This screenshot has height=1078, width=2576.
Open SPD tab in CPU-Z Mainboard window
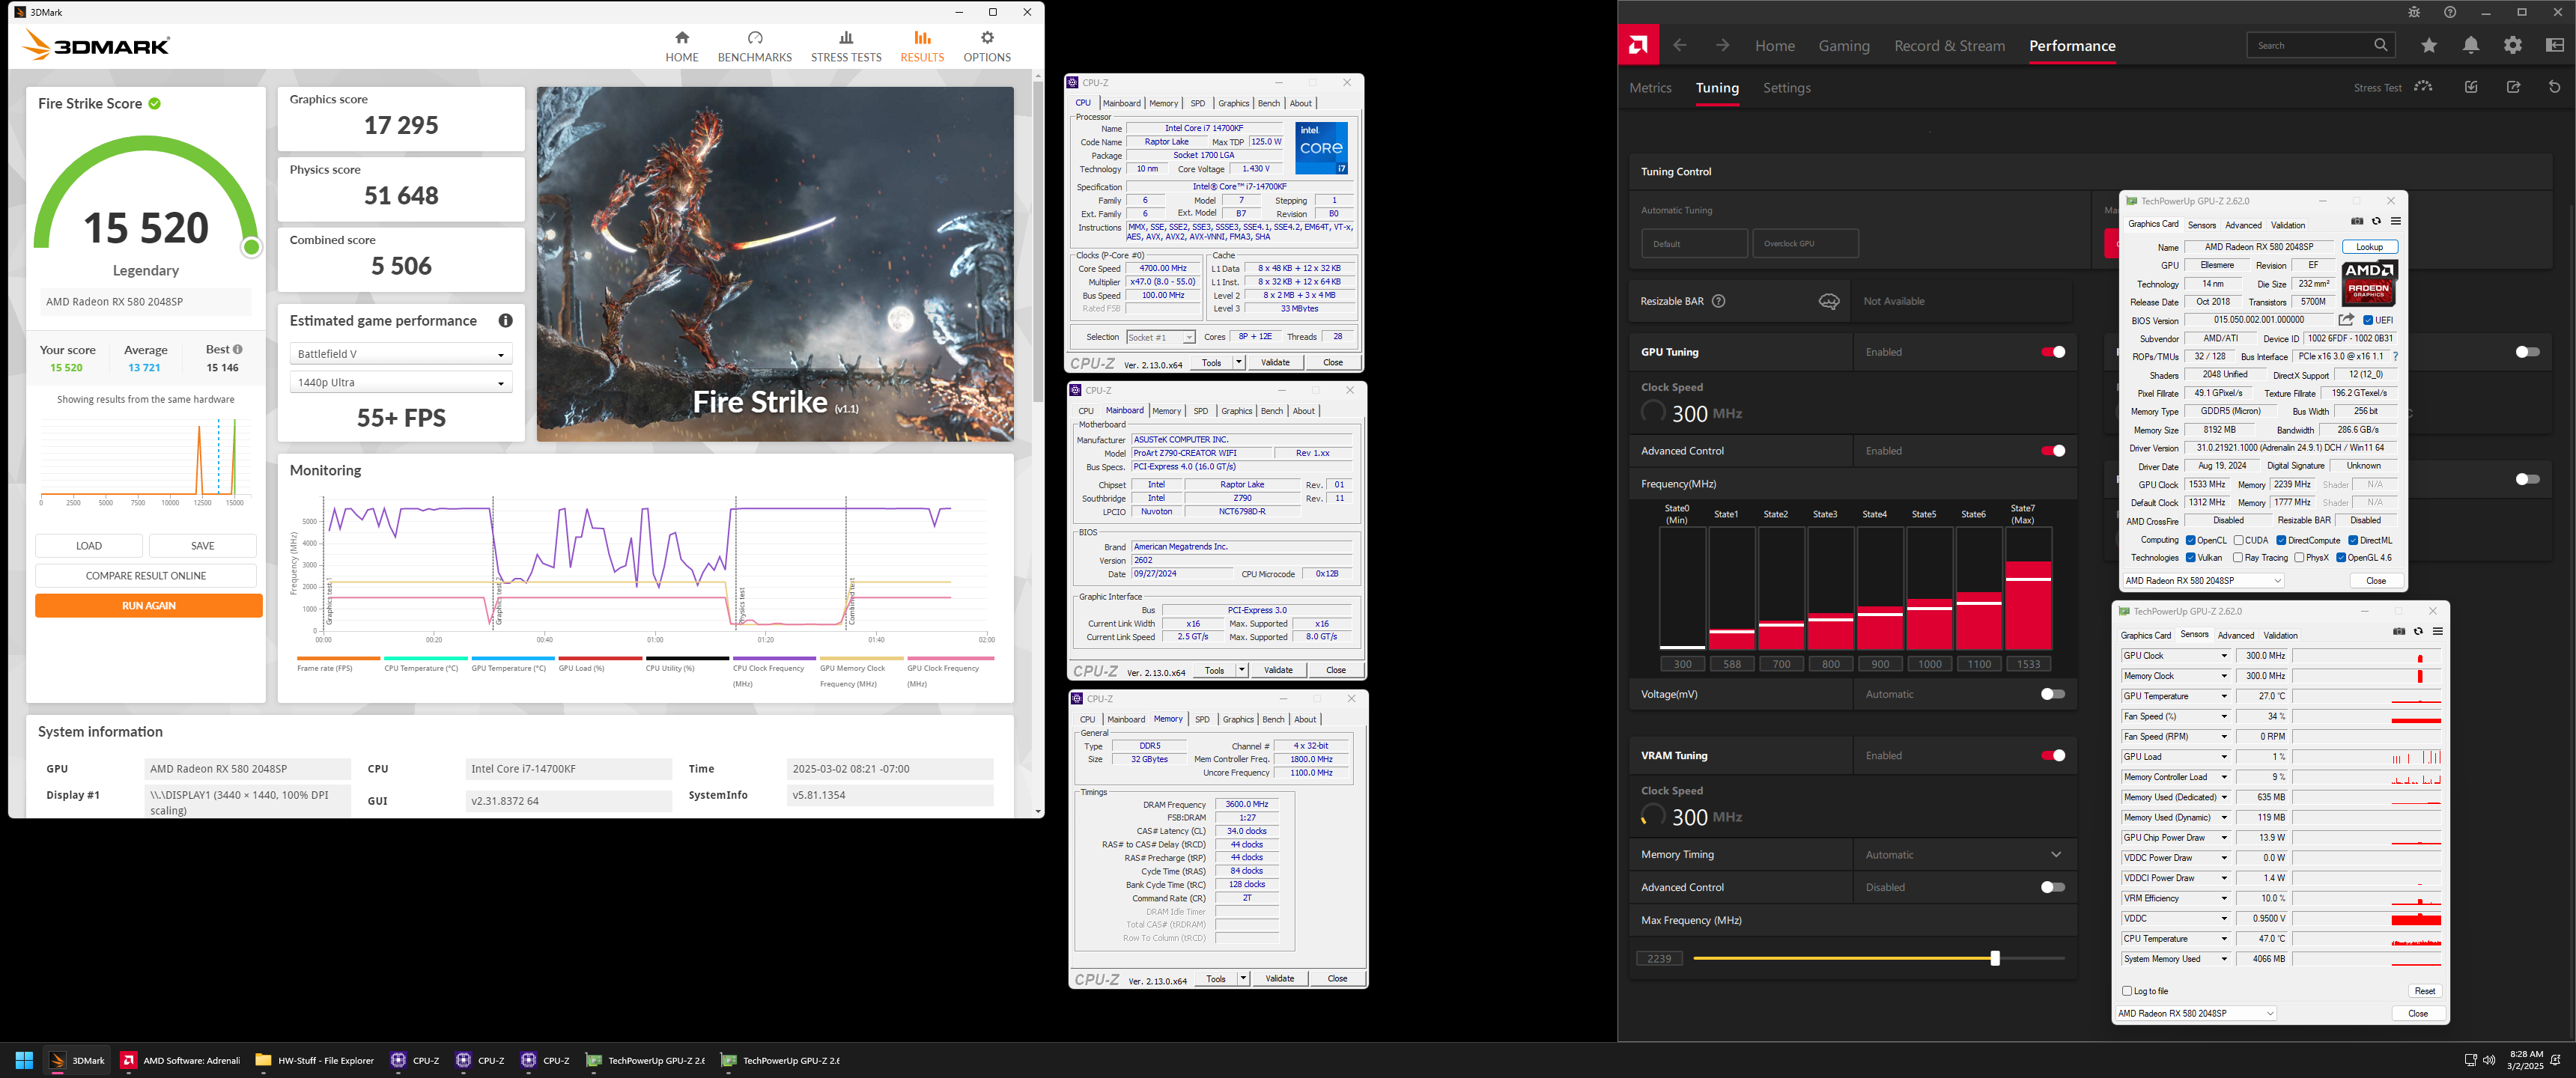[x=1201, y=411]
